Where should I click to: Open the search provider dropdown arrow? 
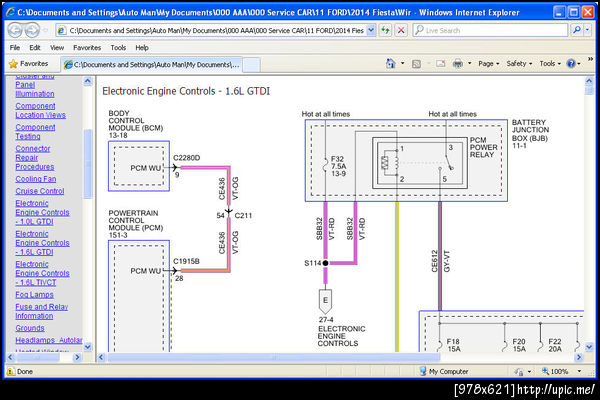point(587,30)
